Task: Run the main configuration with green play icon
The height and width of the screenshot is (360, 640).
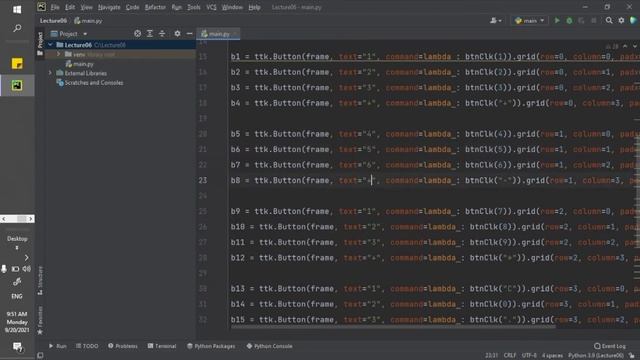Action: tap(557, 20)
